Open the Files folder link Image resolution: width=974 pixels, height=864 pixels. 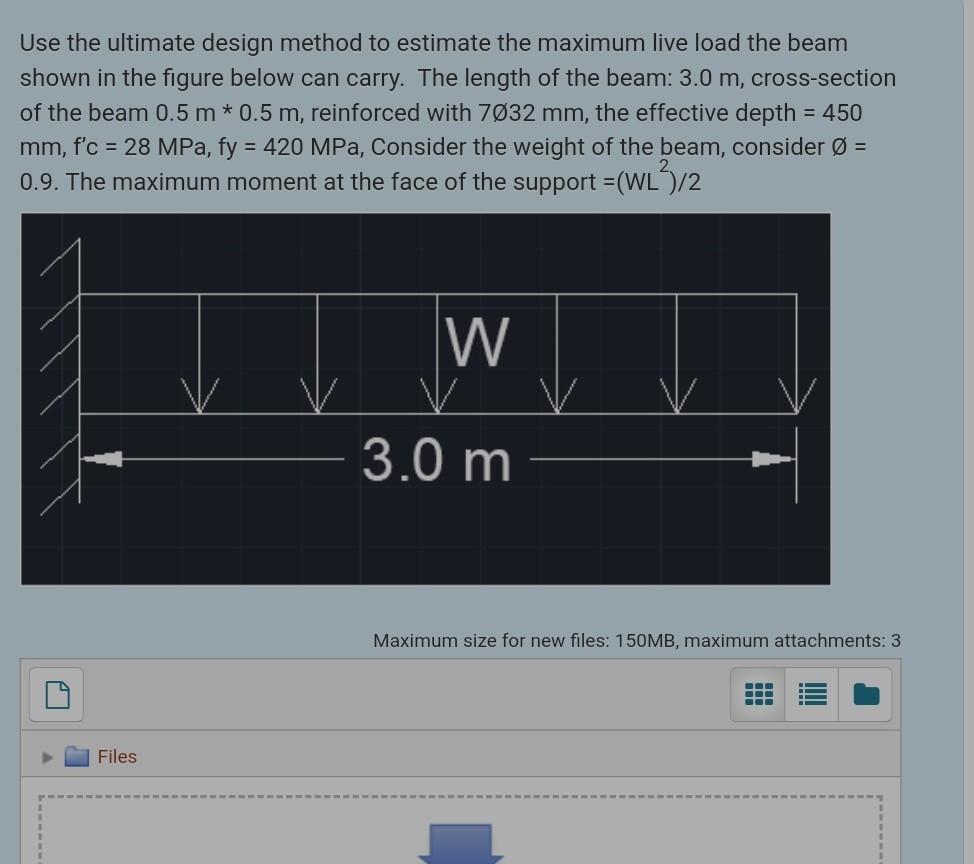point(117,757)
